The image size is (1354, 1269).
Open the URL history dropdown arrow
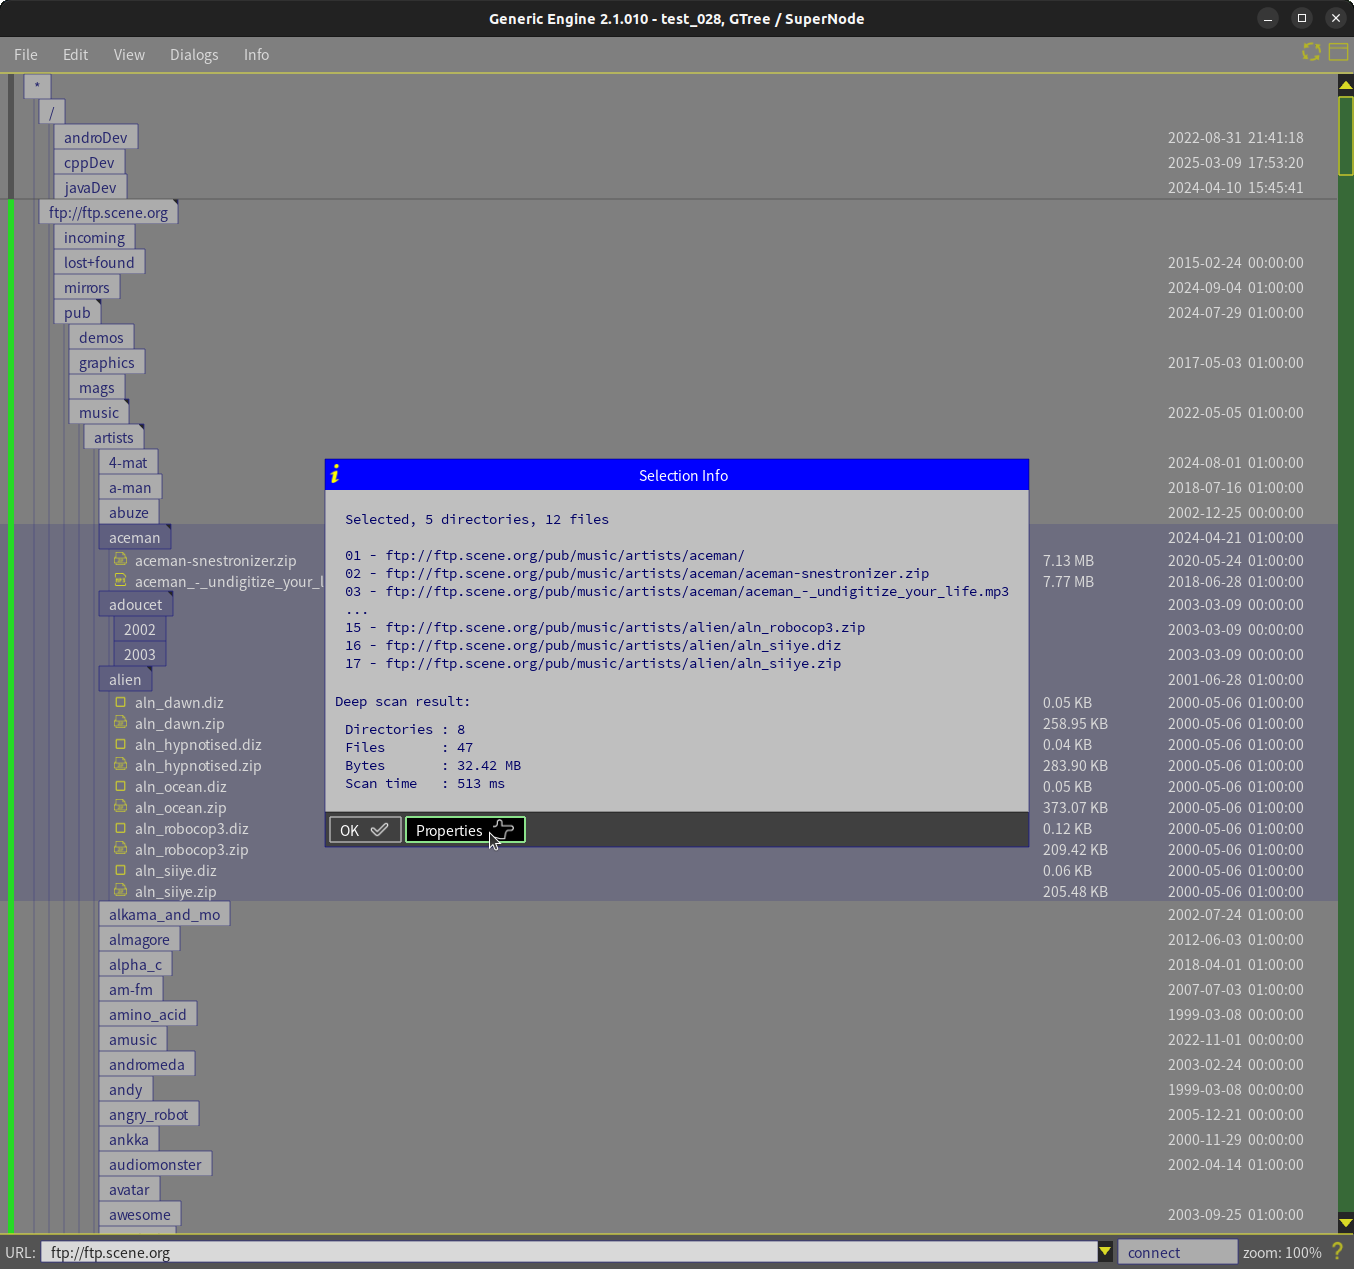coord(1105,1251)
